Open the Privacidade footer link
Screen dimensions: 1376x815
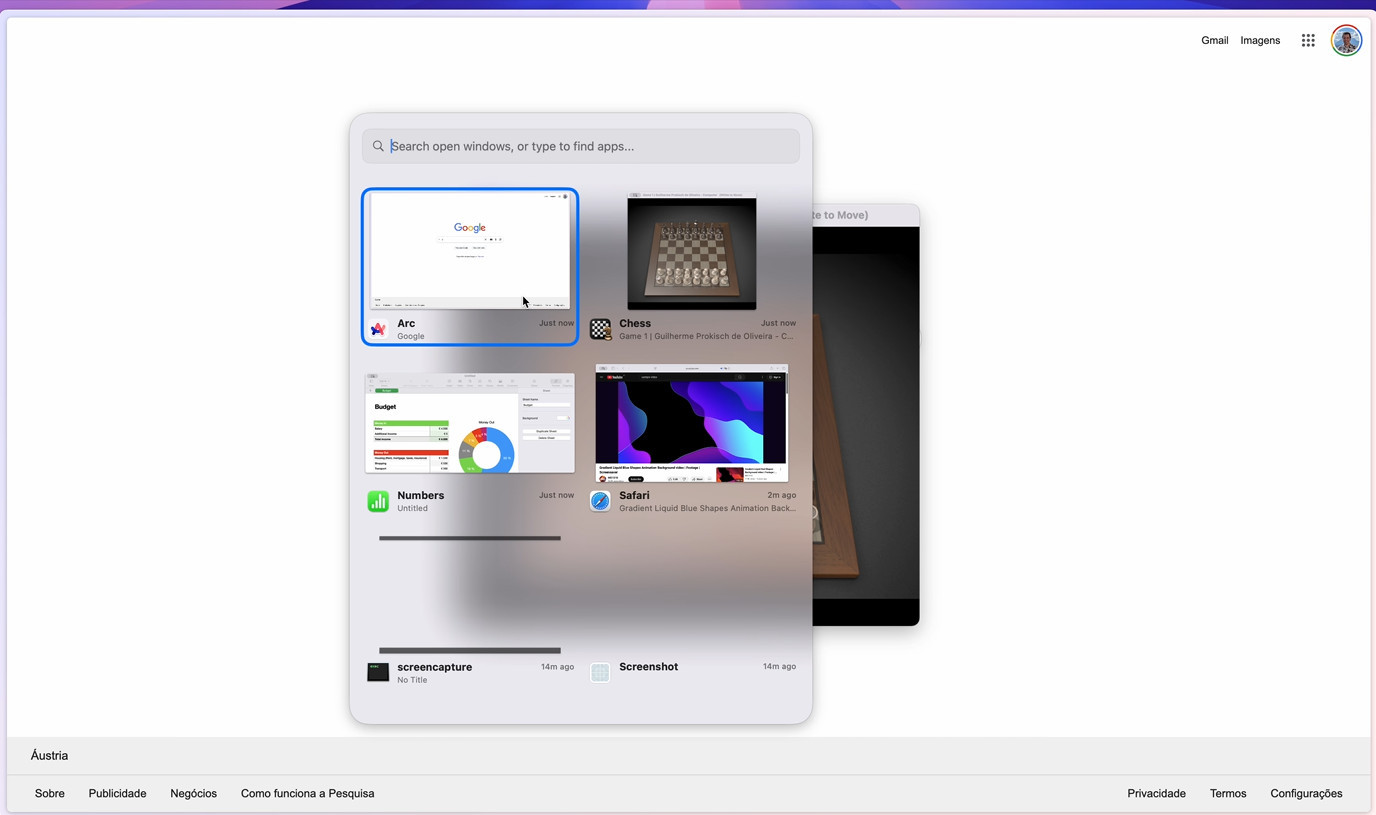[1157, 793]
